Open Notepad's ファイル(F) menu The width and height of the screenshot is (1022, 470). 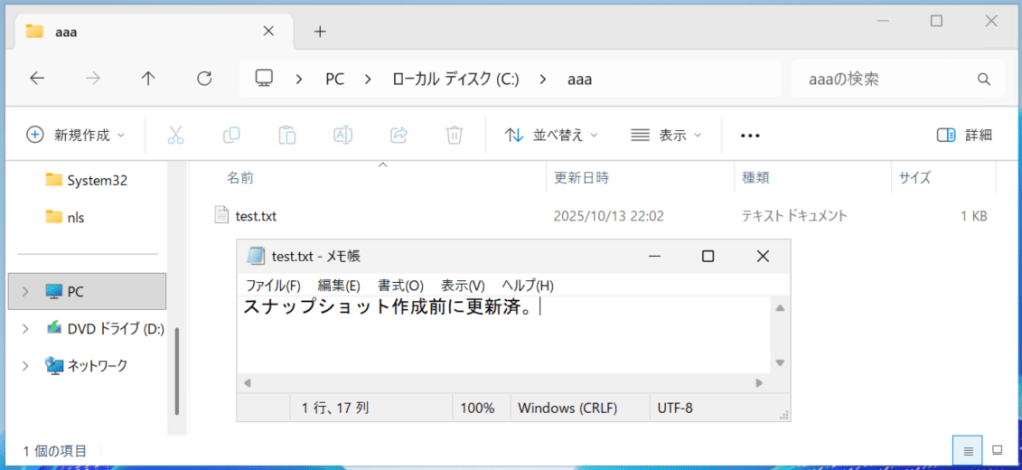click(273, 285)
